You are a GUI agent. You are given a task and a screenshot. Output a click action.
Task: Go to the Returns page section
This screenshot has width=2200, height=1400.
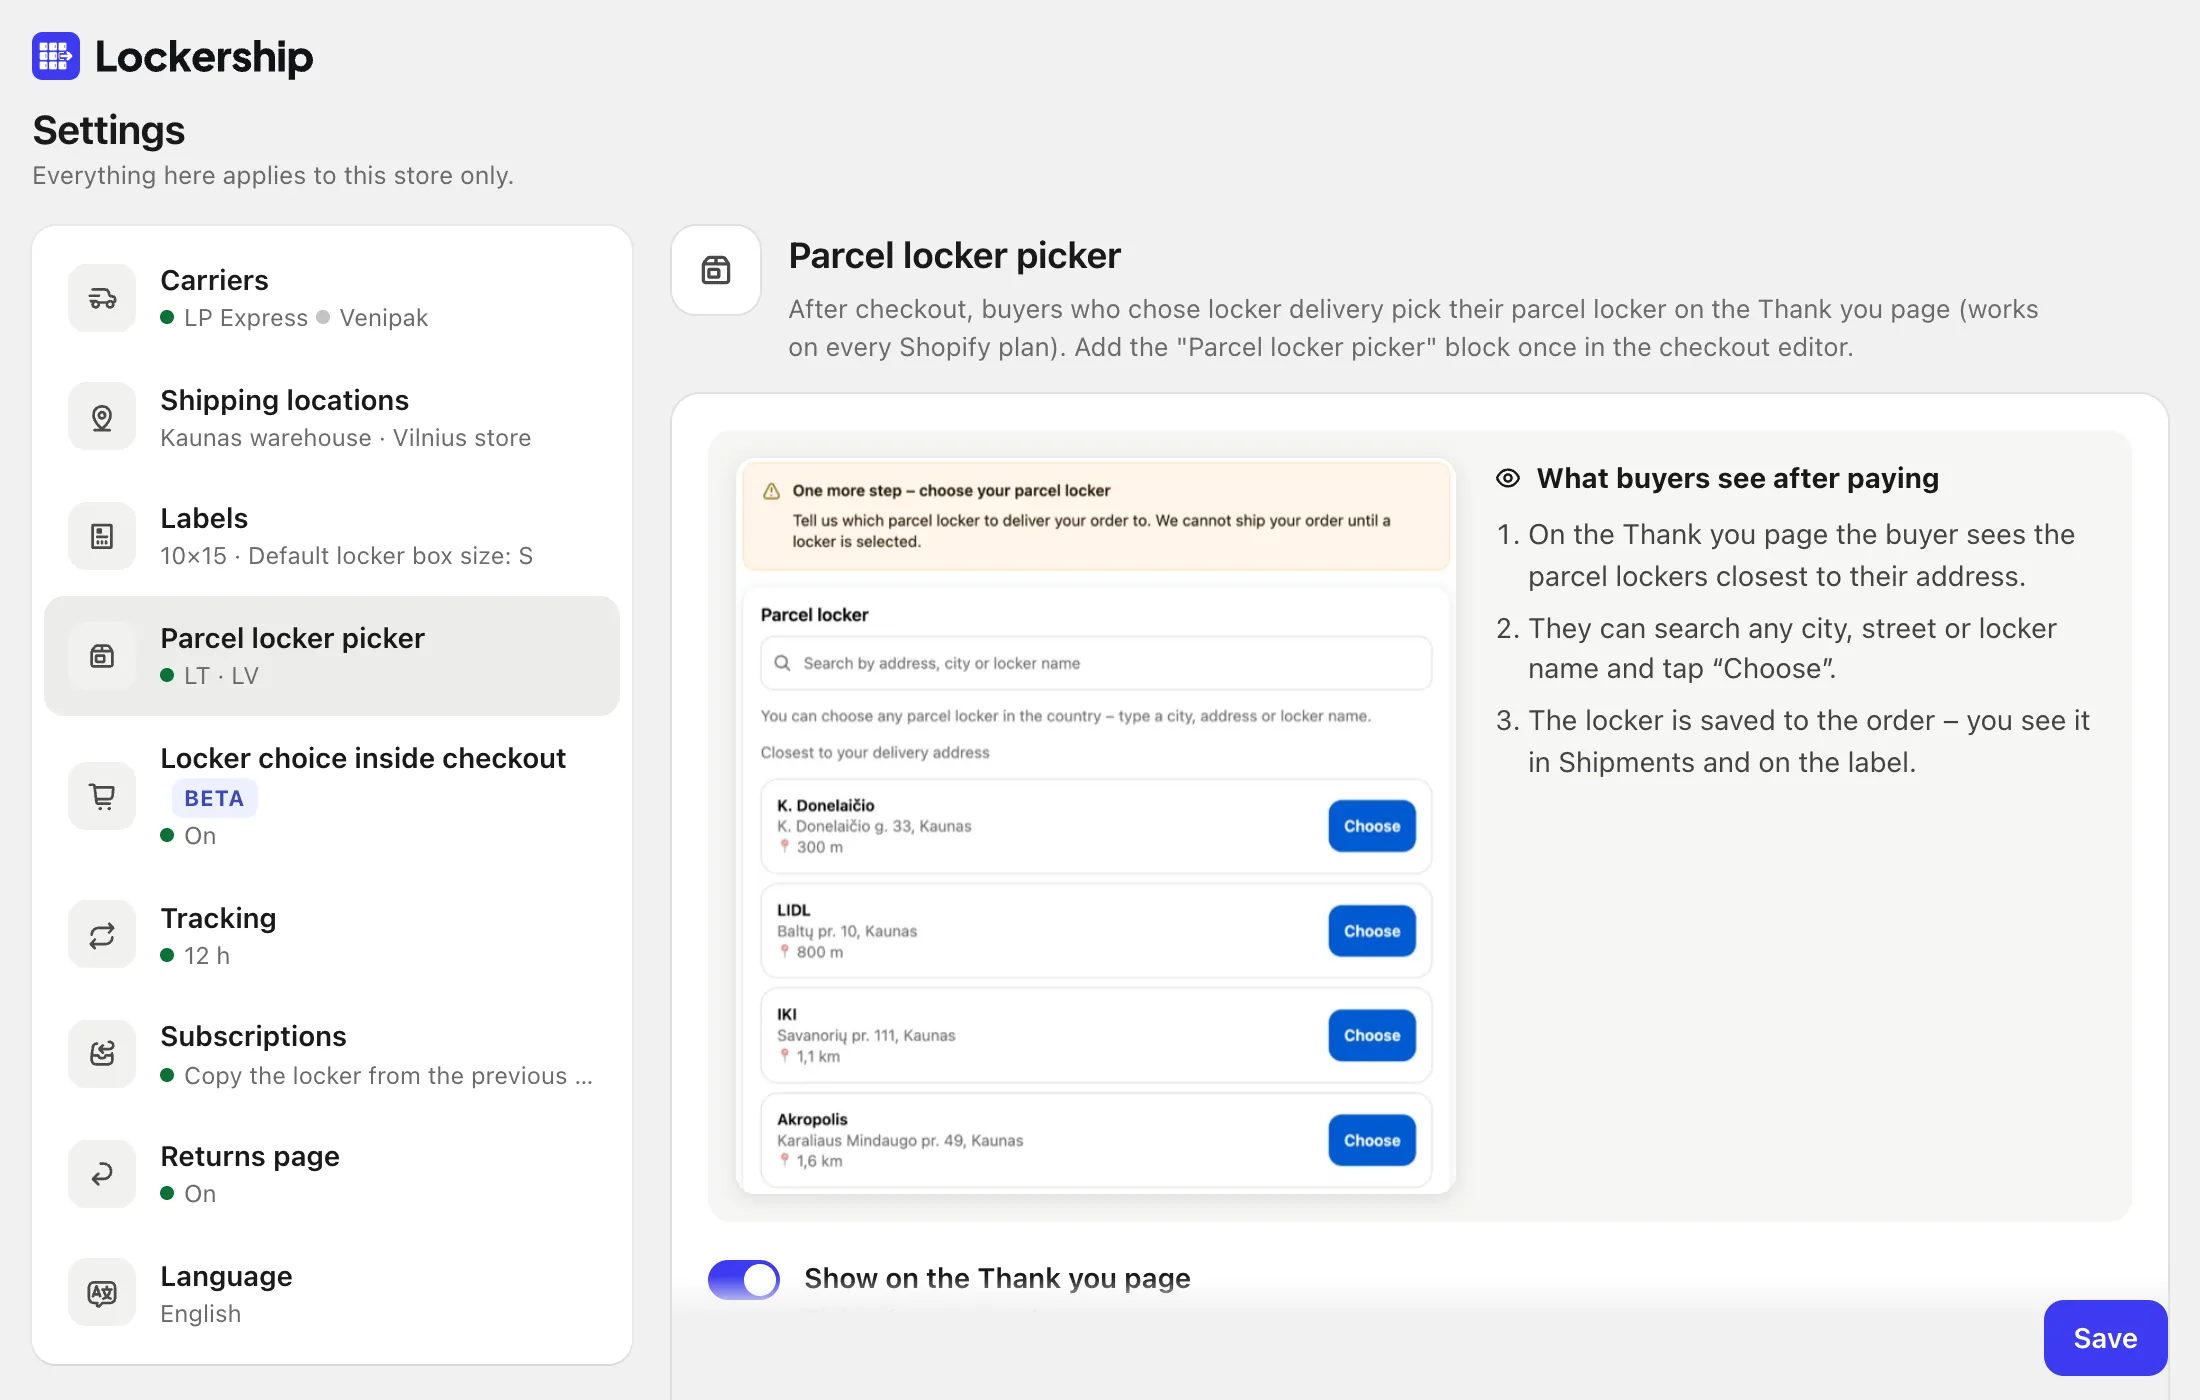[x=332, y=1174]
